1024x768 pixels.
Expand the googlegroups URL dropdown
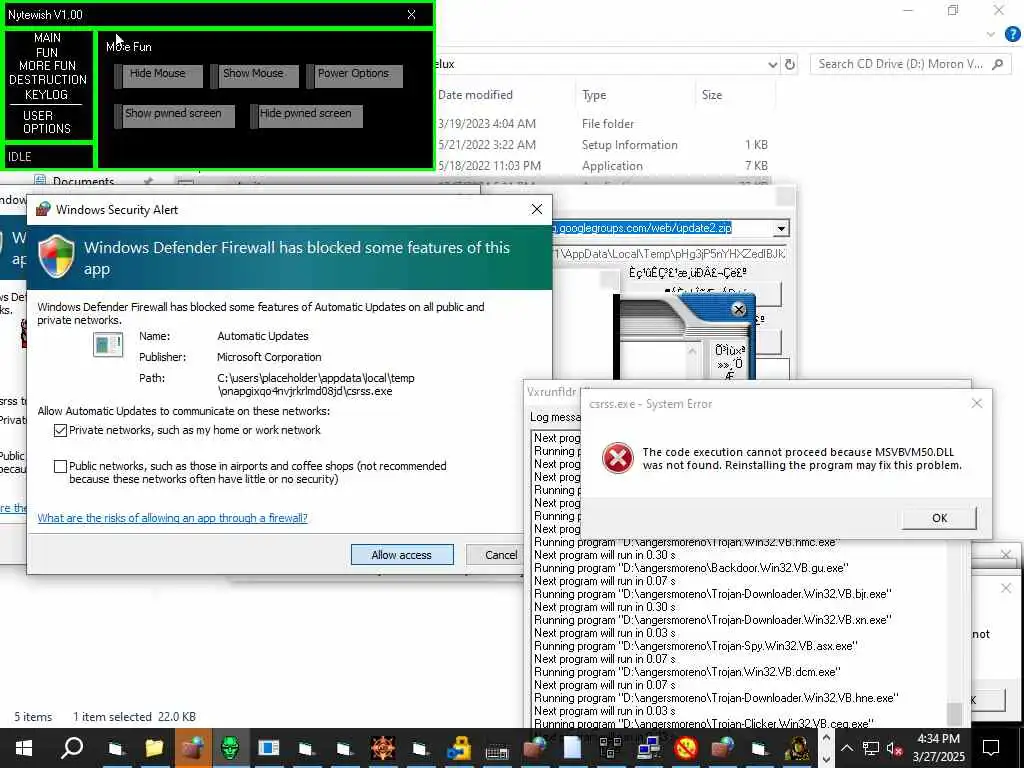point(781,229)
